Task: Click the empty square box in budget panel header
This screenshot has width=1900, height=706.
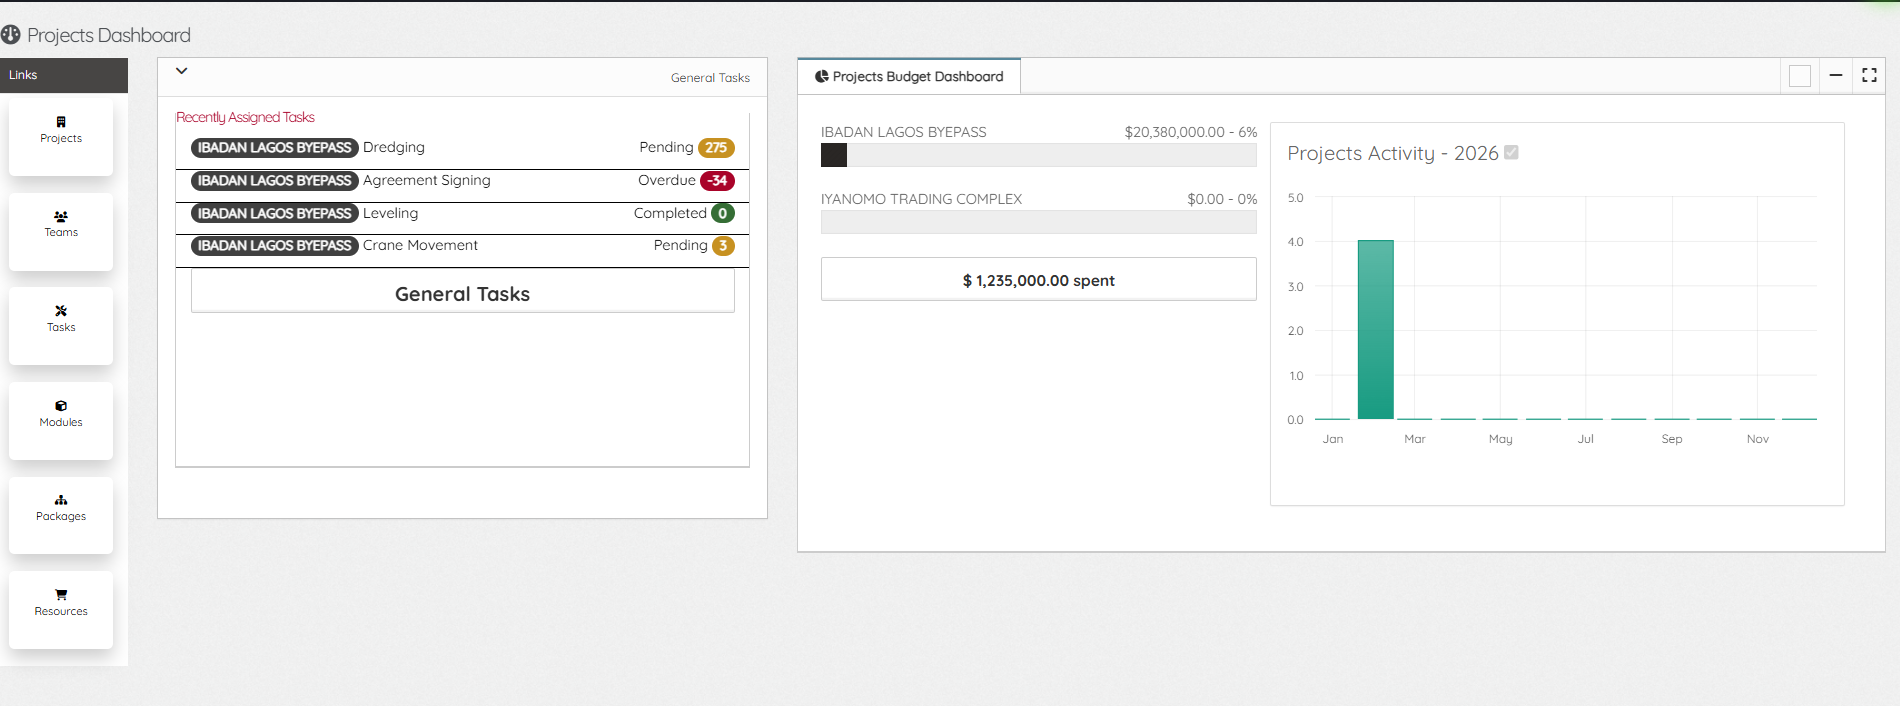Action: click(1800, 76)
